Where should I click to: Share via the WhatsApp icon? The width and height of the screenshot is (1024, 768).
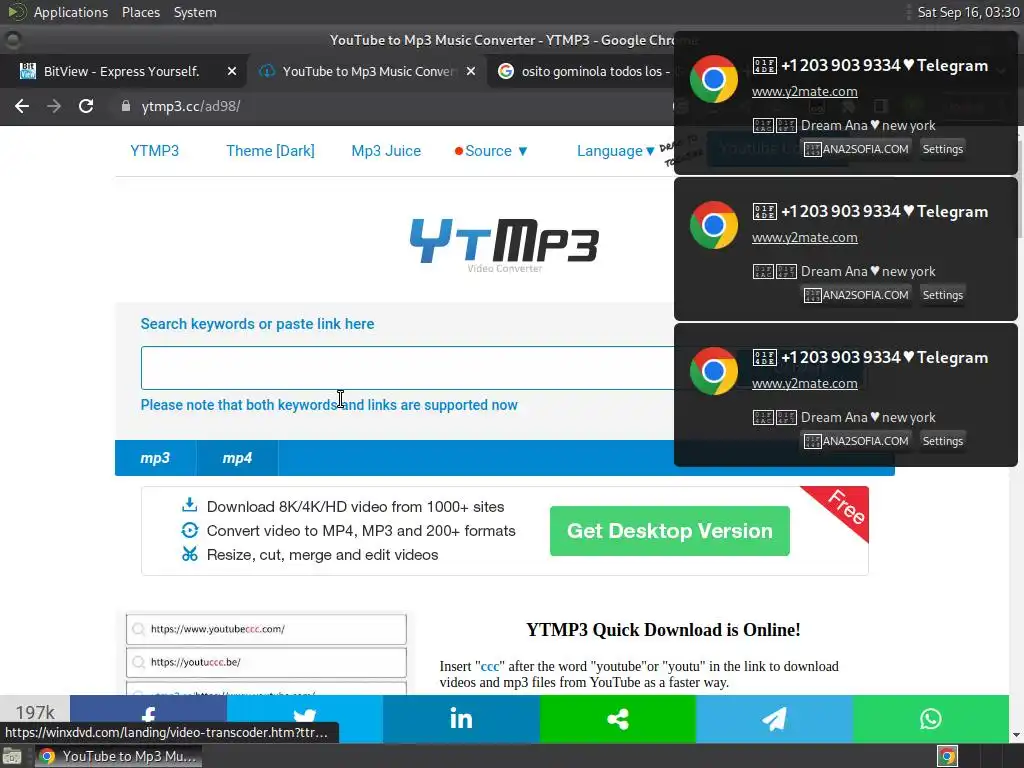click(931, 719)
